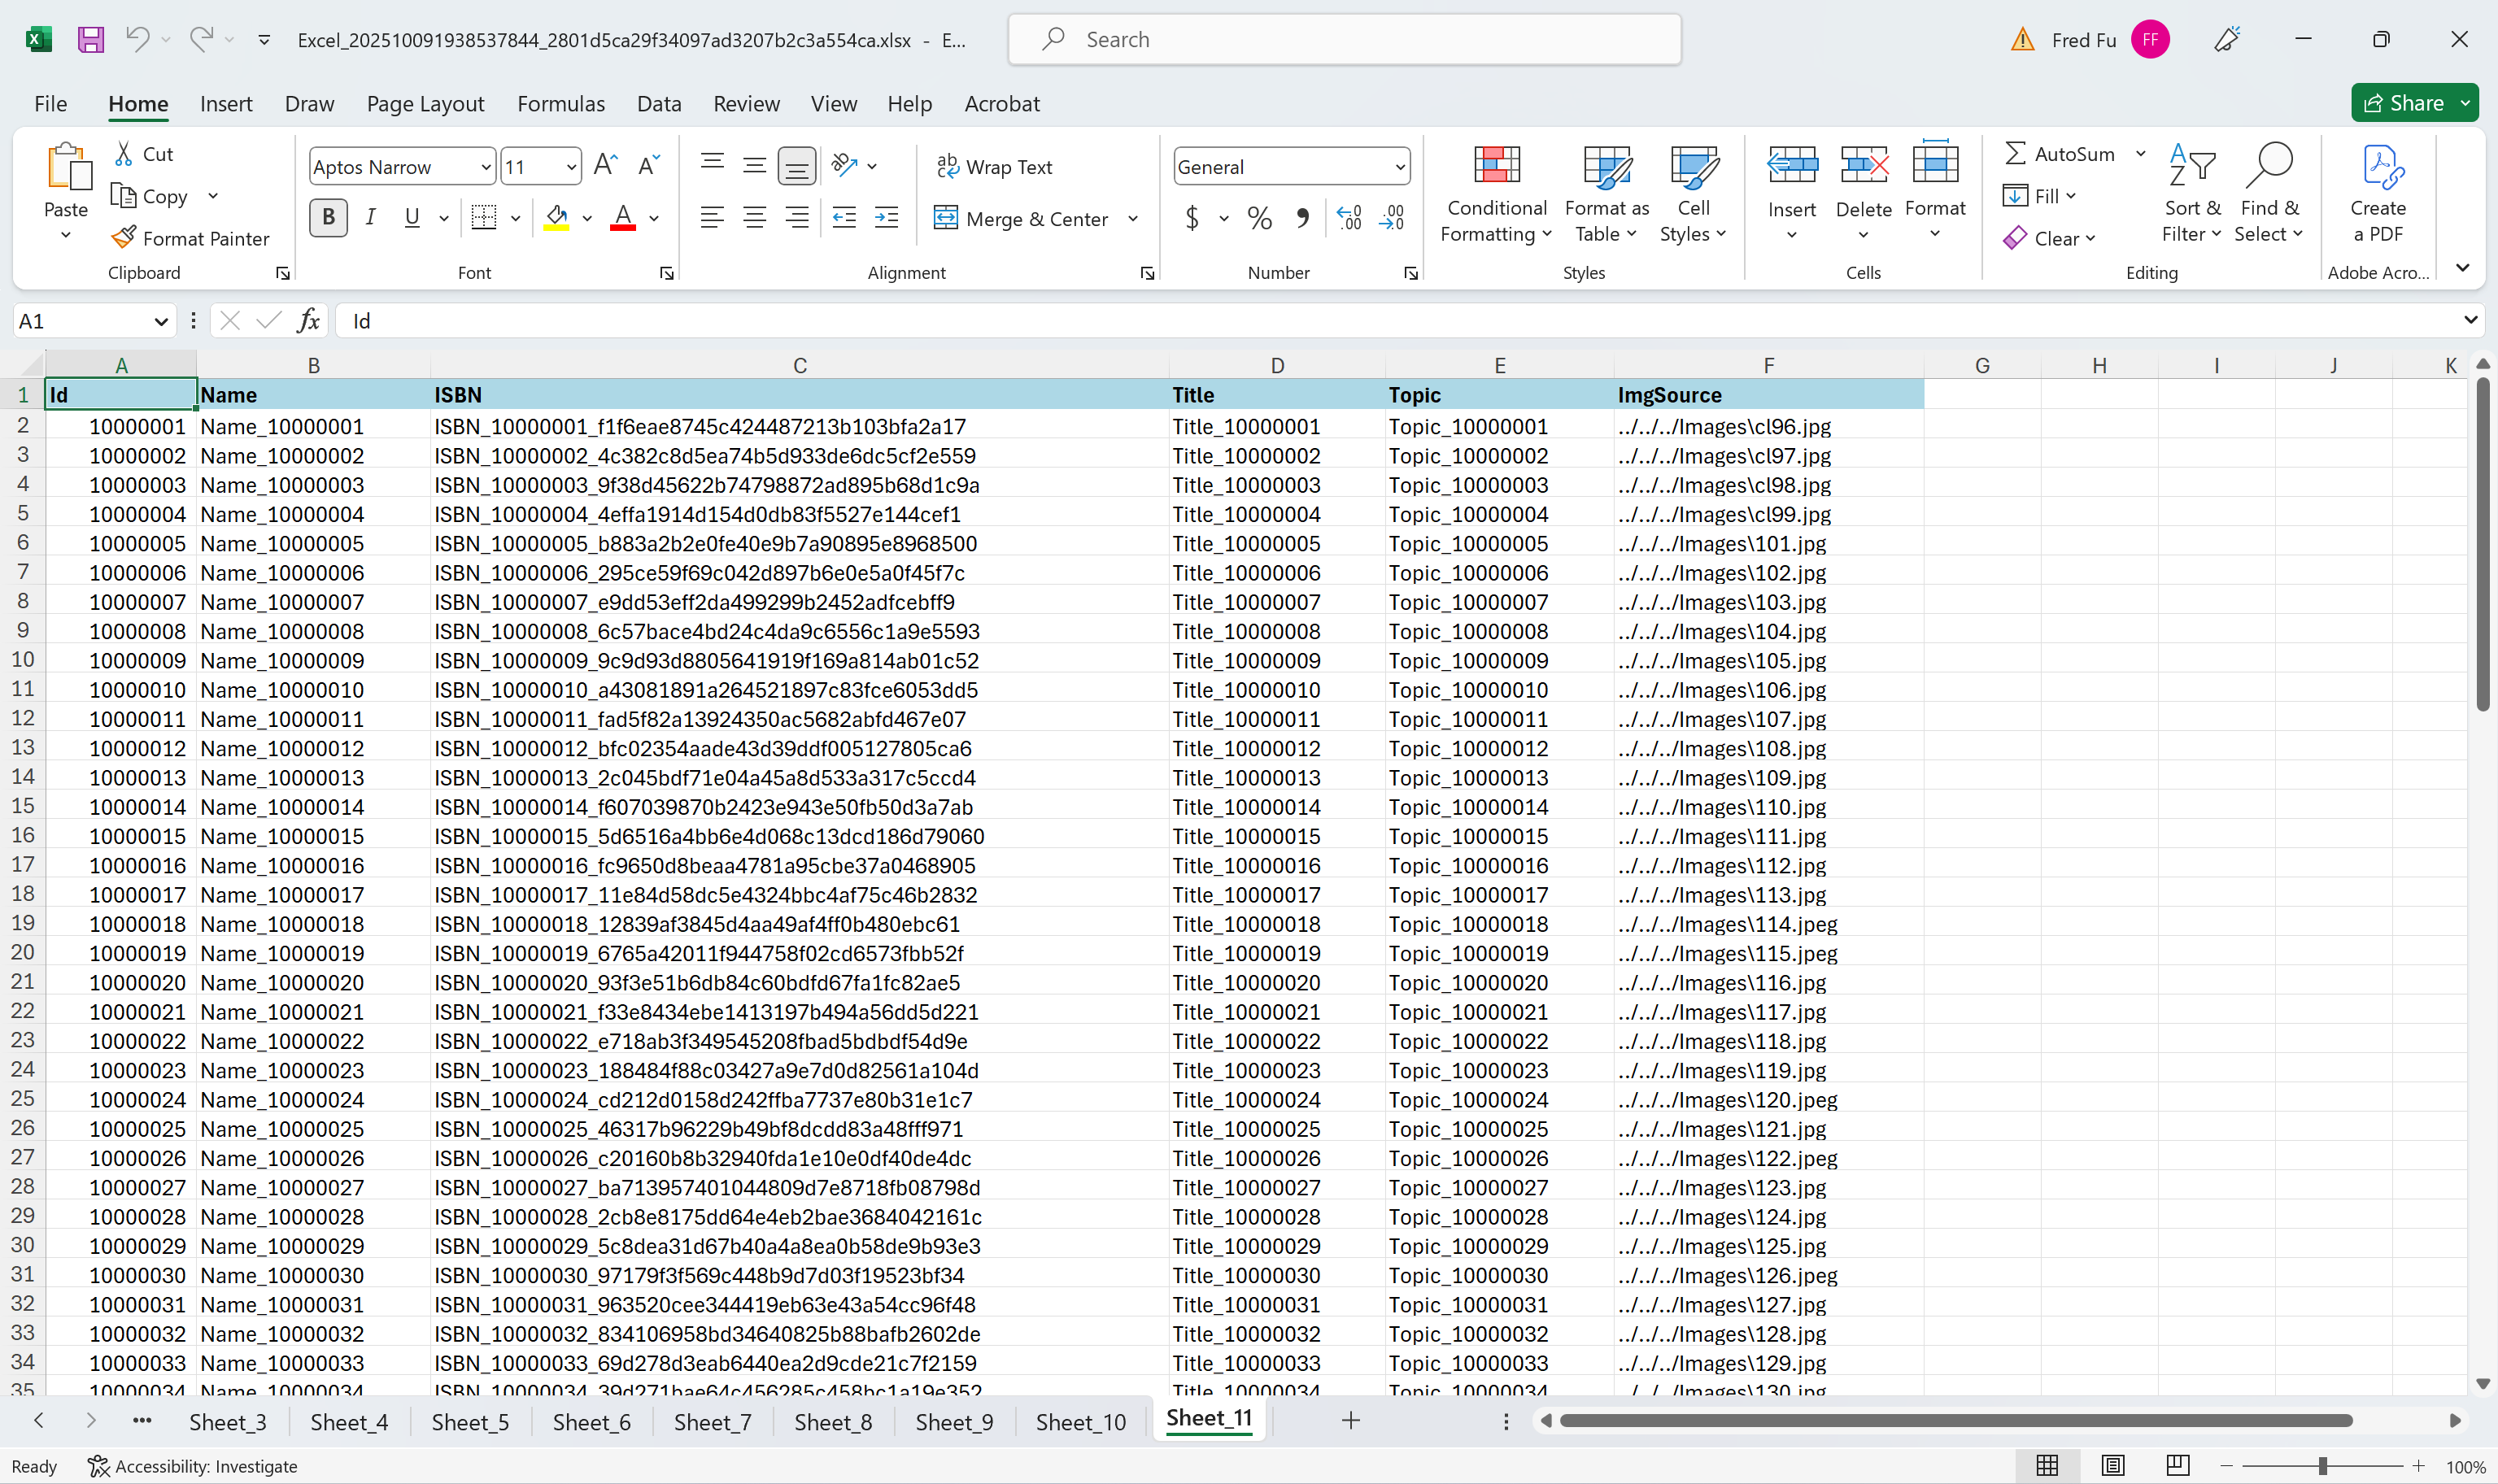Click Accessibility: Investigate in status bar
Image resolution: width=2498 pixels, height=1484 pixels.
pyautogui.click(x=193, y=1466)
